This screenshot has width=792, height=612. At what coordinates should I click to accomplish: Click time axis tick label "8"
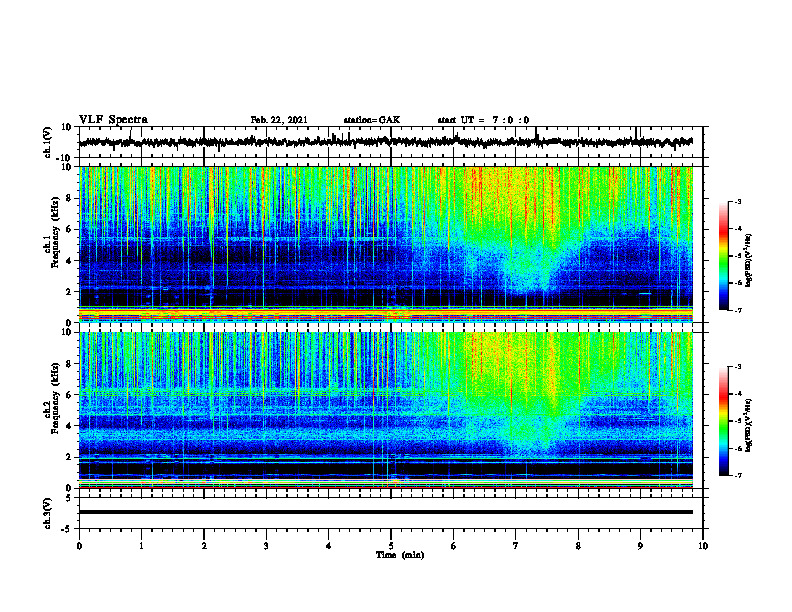[x=578, y=546]
